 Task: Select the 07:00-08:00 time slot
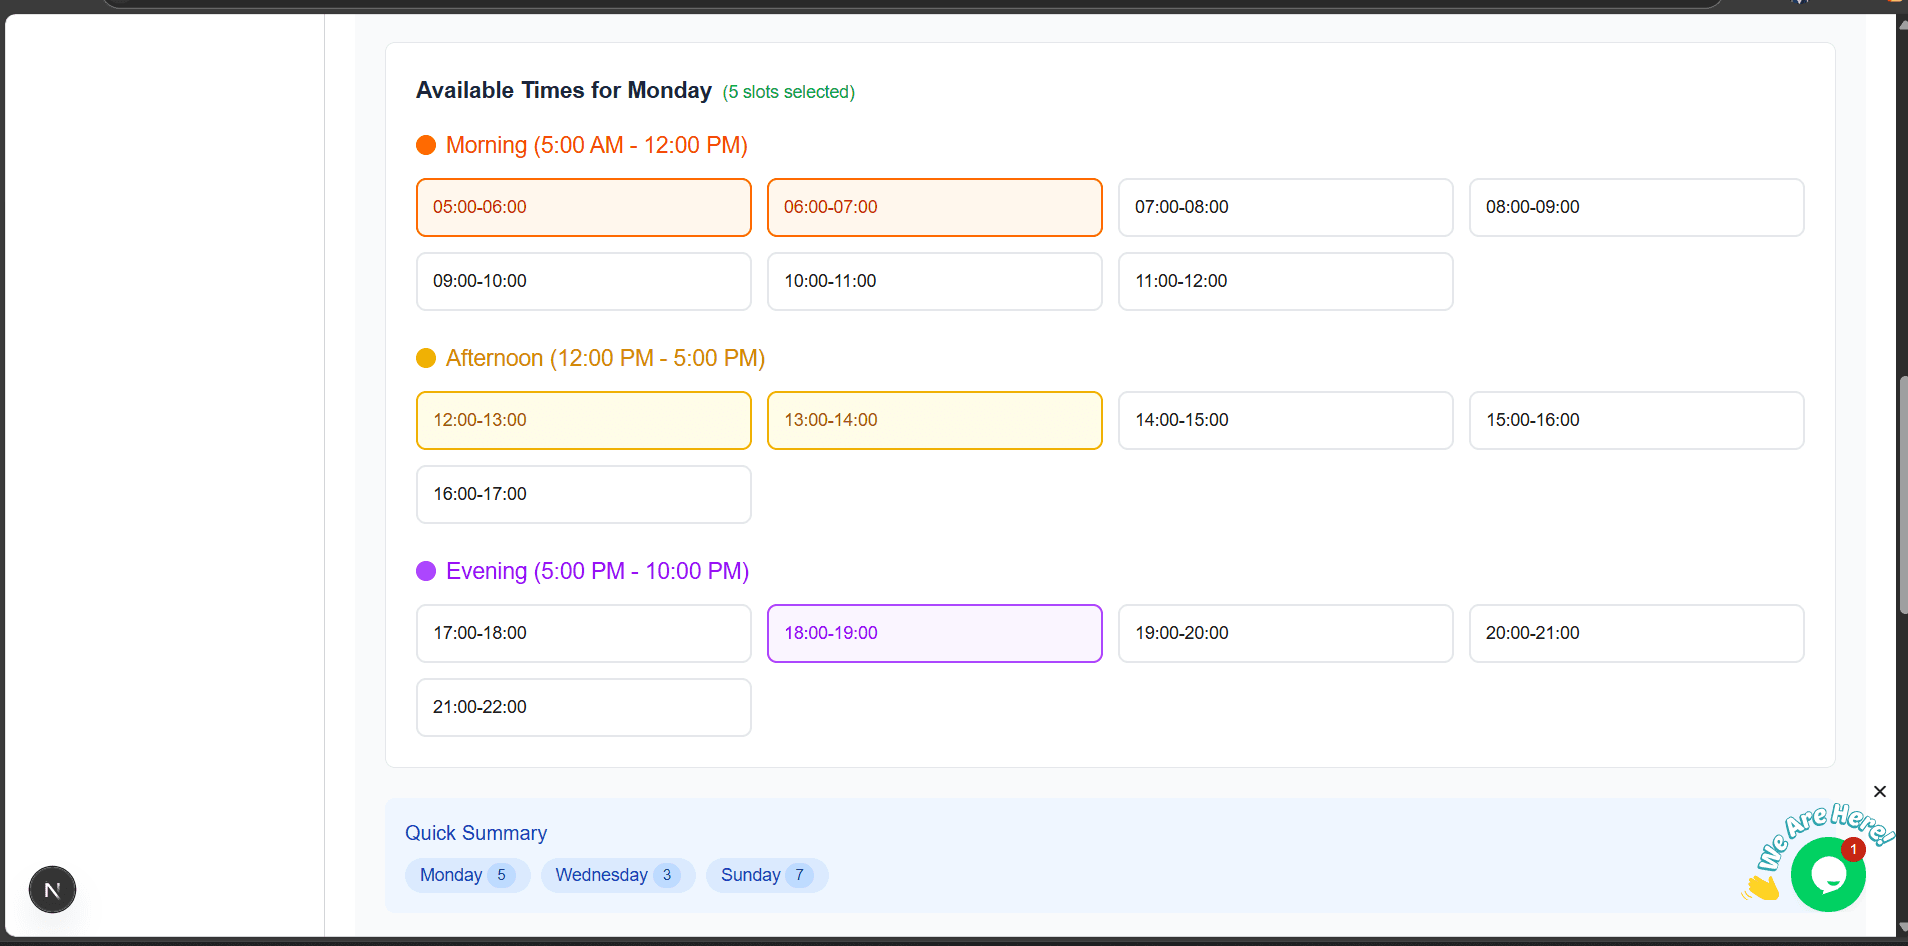[1286, 207]
